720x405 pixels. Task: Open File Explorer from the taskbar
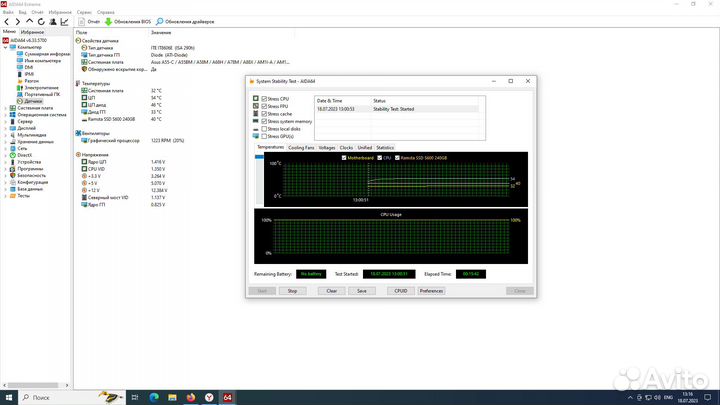(x=172, y=397)
